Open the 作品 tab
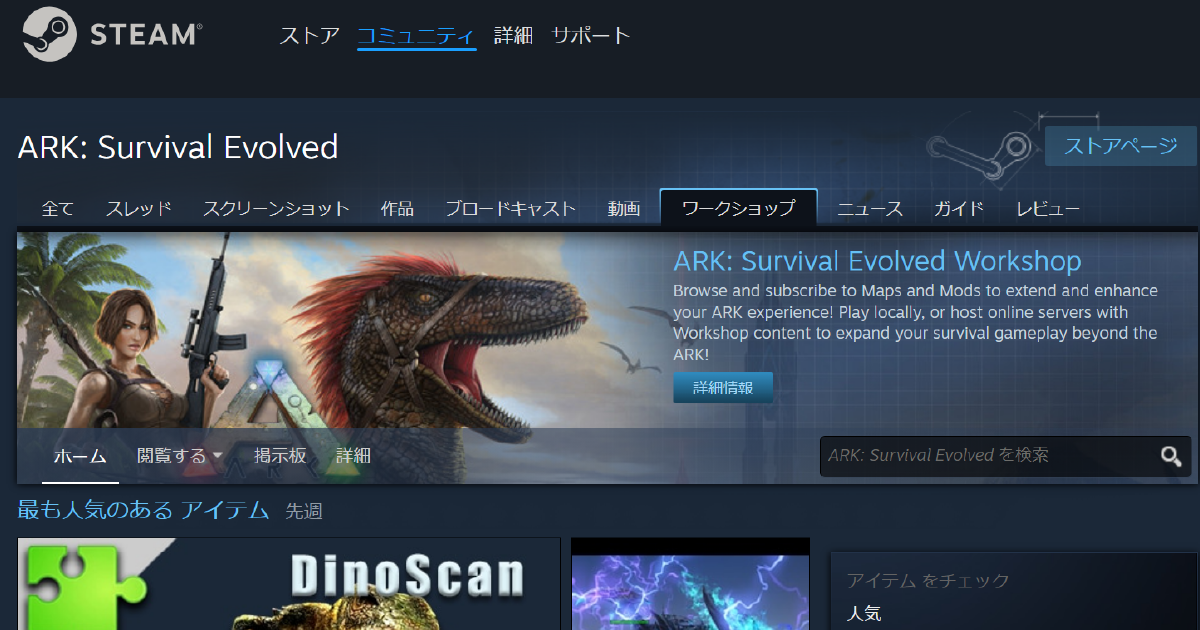 (397, 209)
